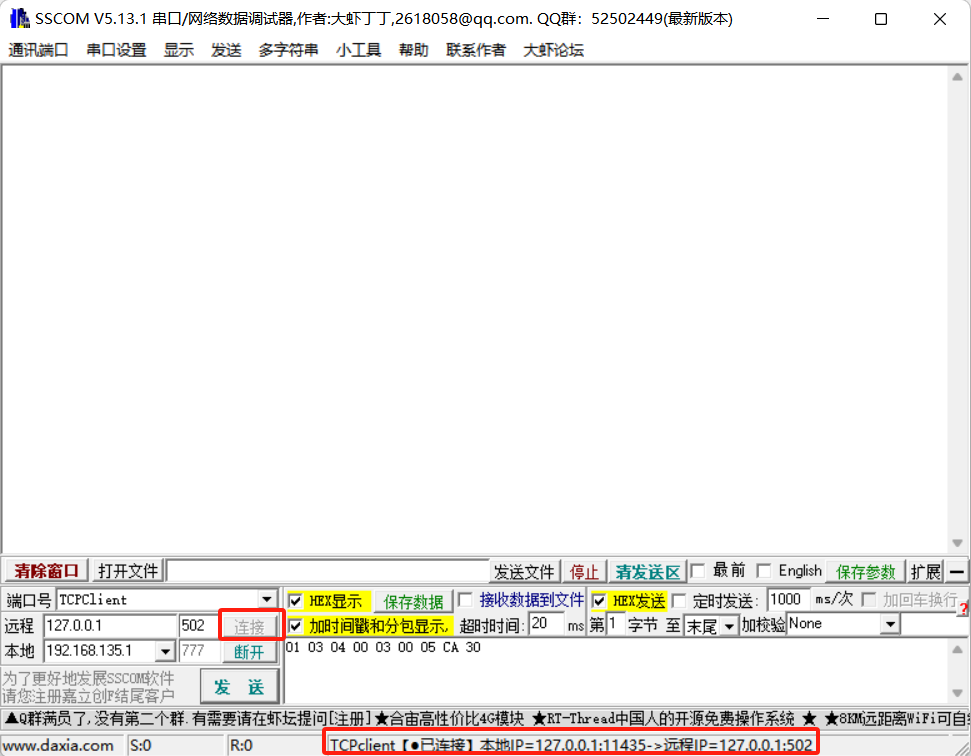Click the TCPclient 已连接 status text

570,745
